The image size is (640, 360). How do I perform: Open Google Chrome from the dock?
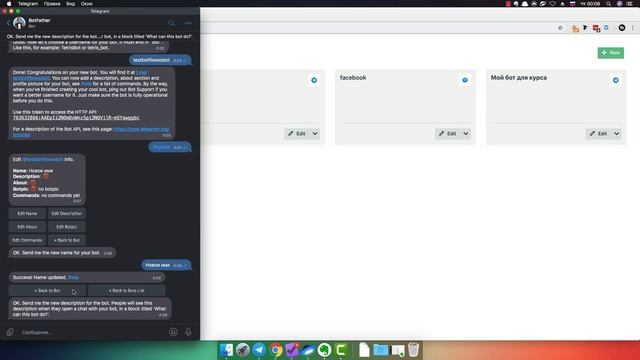(276, 350)
